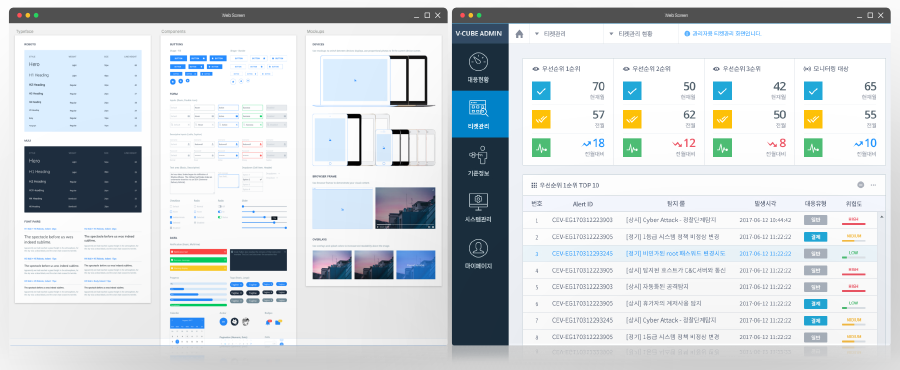Select Alert ID CEV-EG170312223903 in row 1

tap(582, 220)
